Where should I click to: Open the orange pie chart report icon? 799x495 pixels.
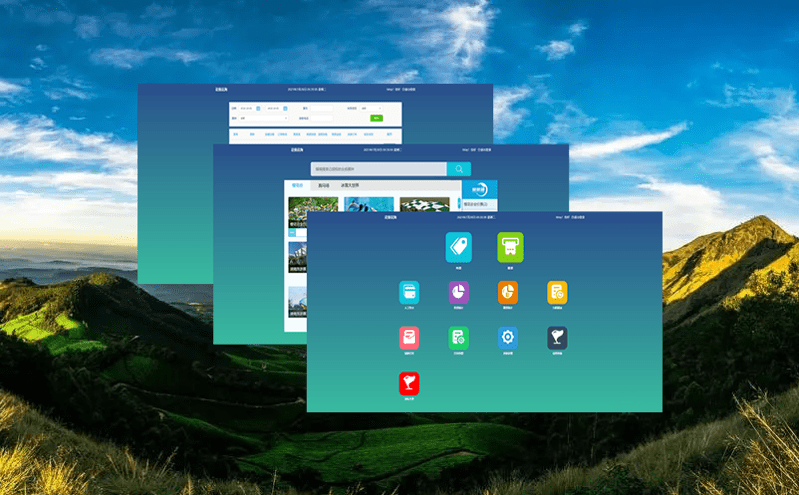tap(508, 292)
